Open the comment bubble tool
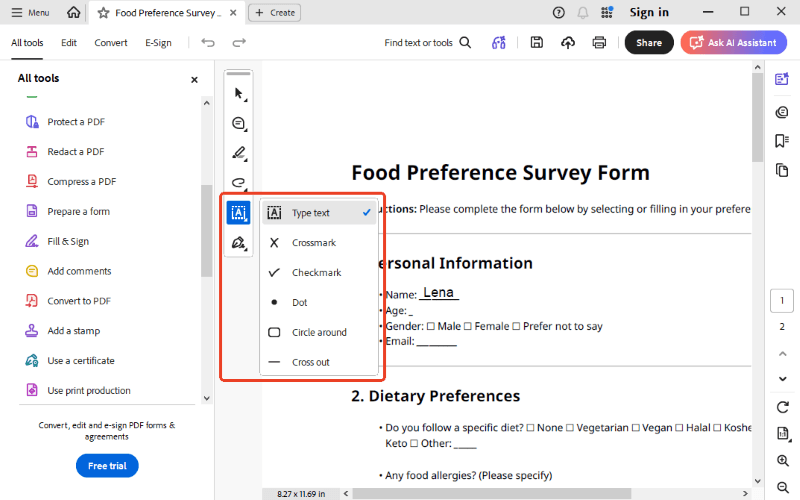 [239, 123]
